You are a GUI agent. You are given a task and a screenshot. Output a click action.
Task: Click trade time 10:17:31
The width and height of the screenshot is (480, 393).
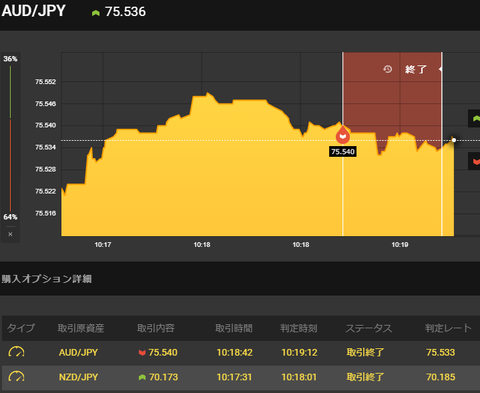point(234,377)
